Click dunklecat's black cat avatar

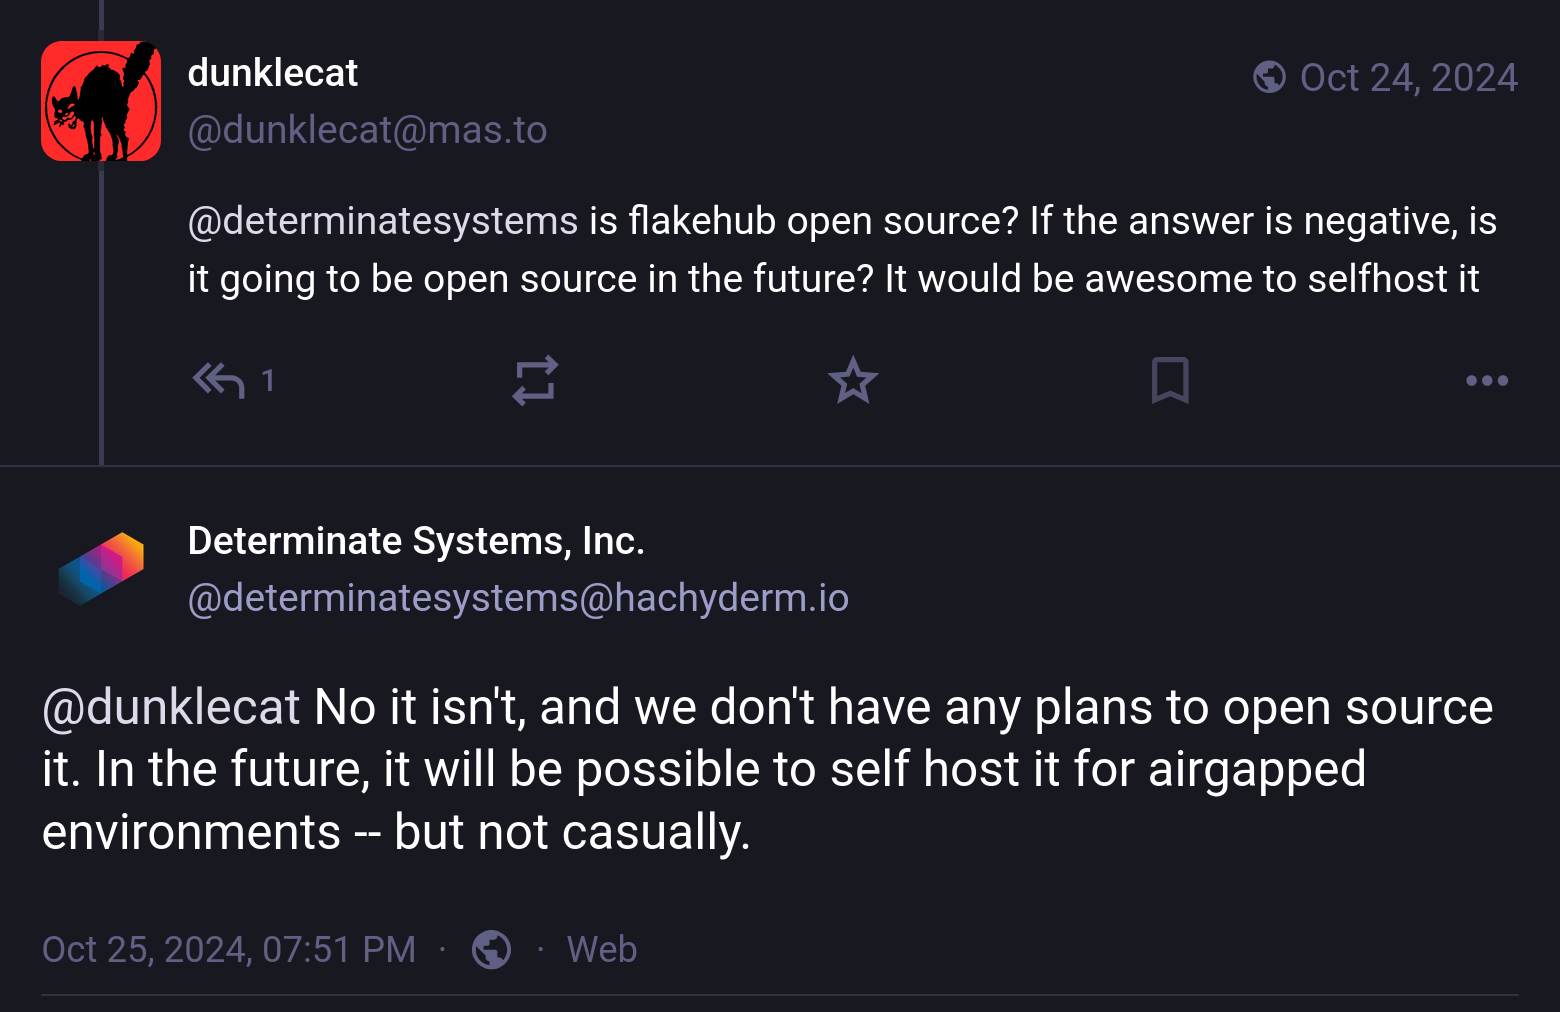click(x=101, y=101)
